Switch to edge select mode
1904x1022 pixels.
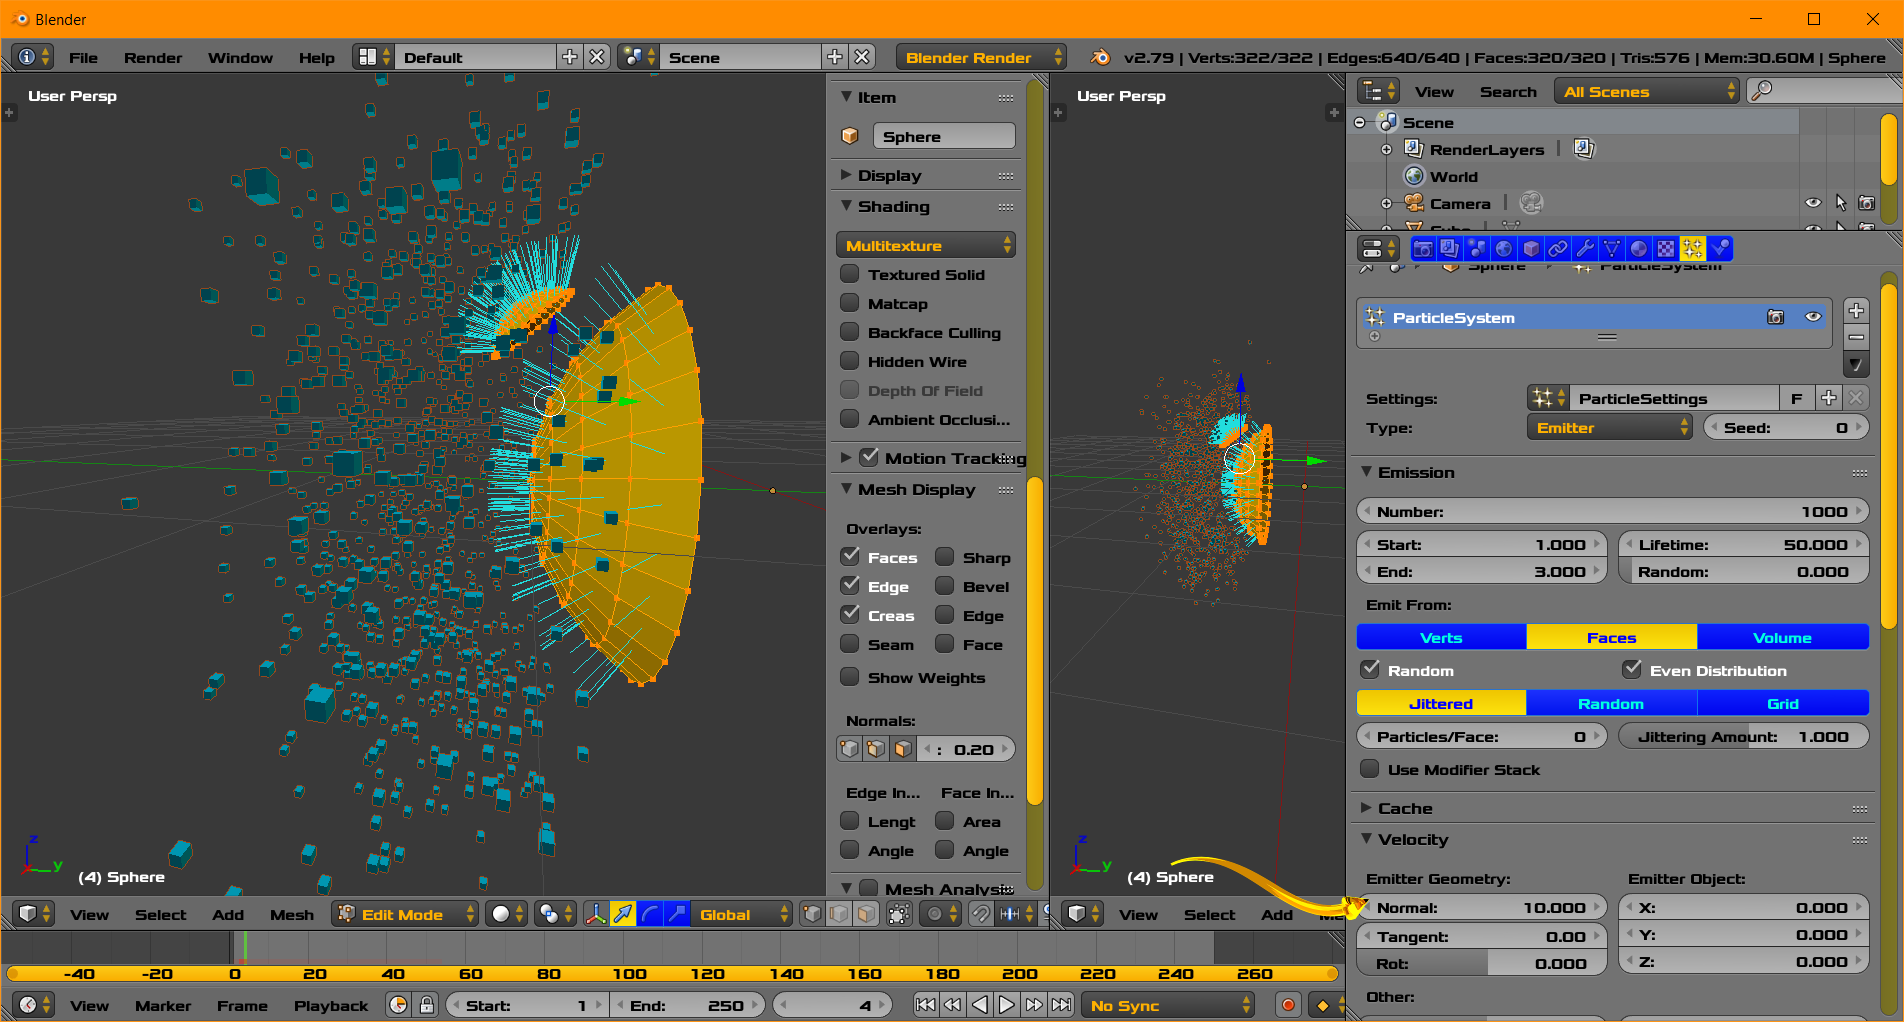[x=840, y=914]
